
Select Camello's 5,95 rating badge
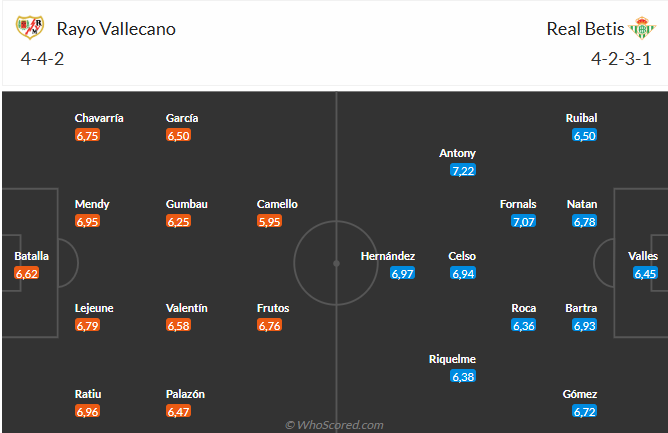pos(270,221)
